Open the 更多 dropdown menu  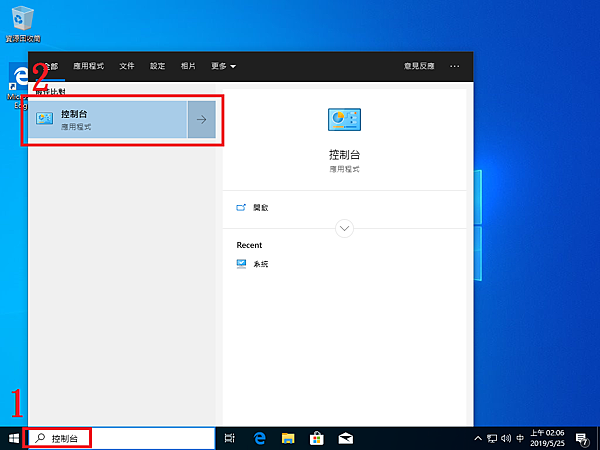(x=223, y=66)
